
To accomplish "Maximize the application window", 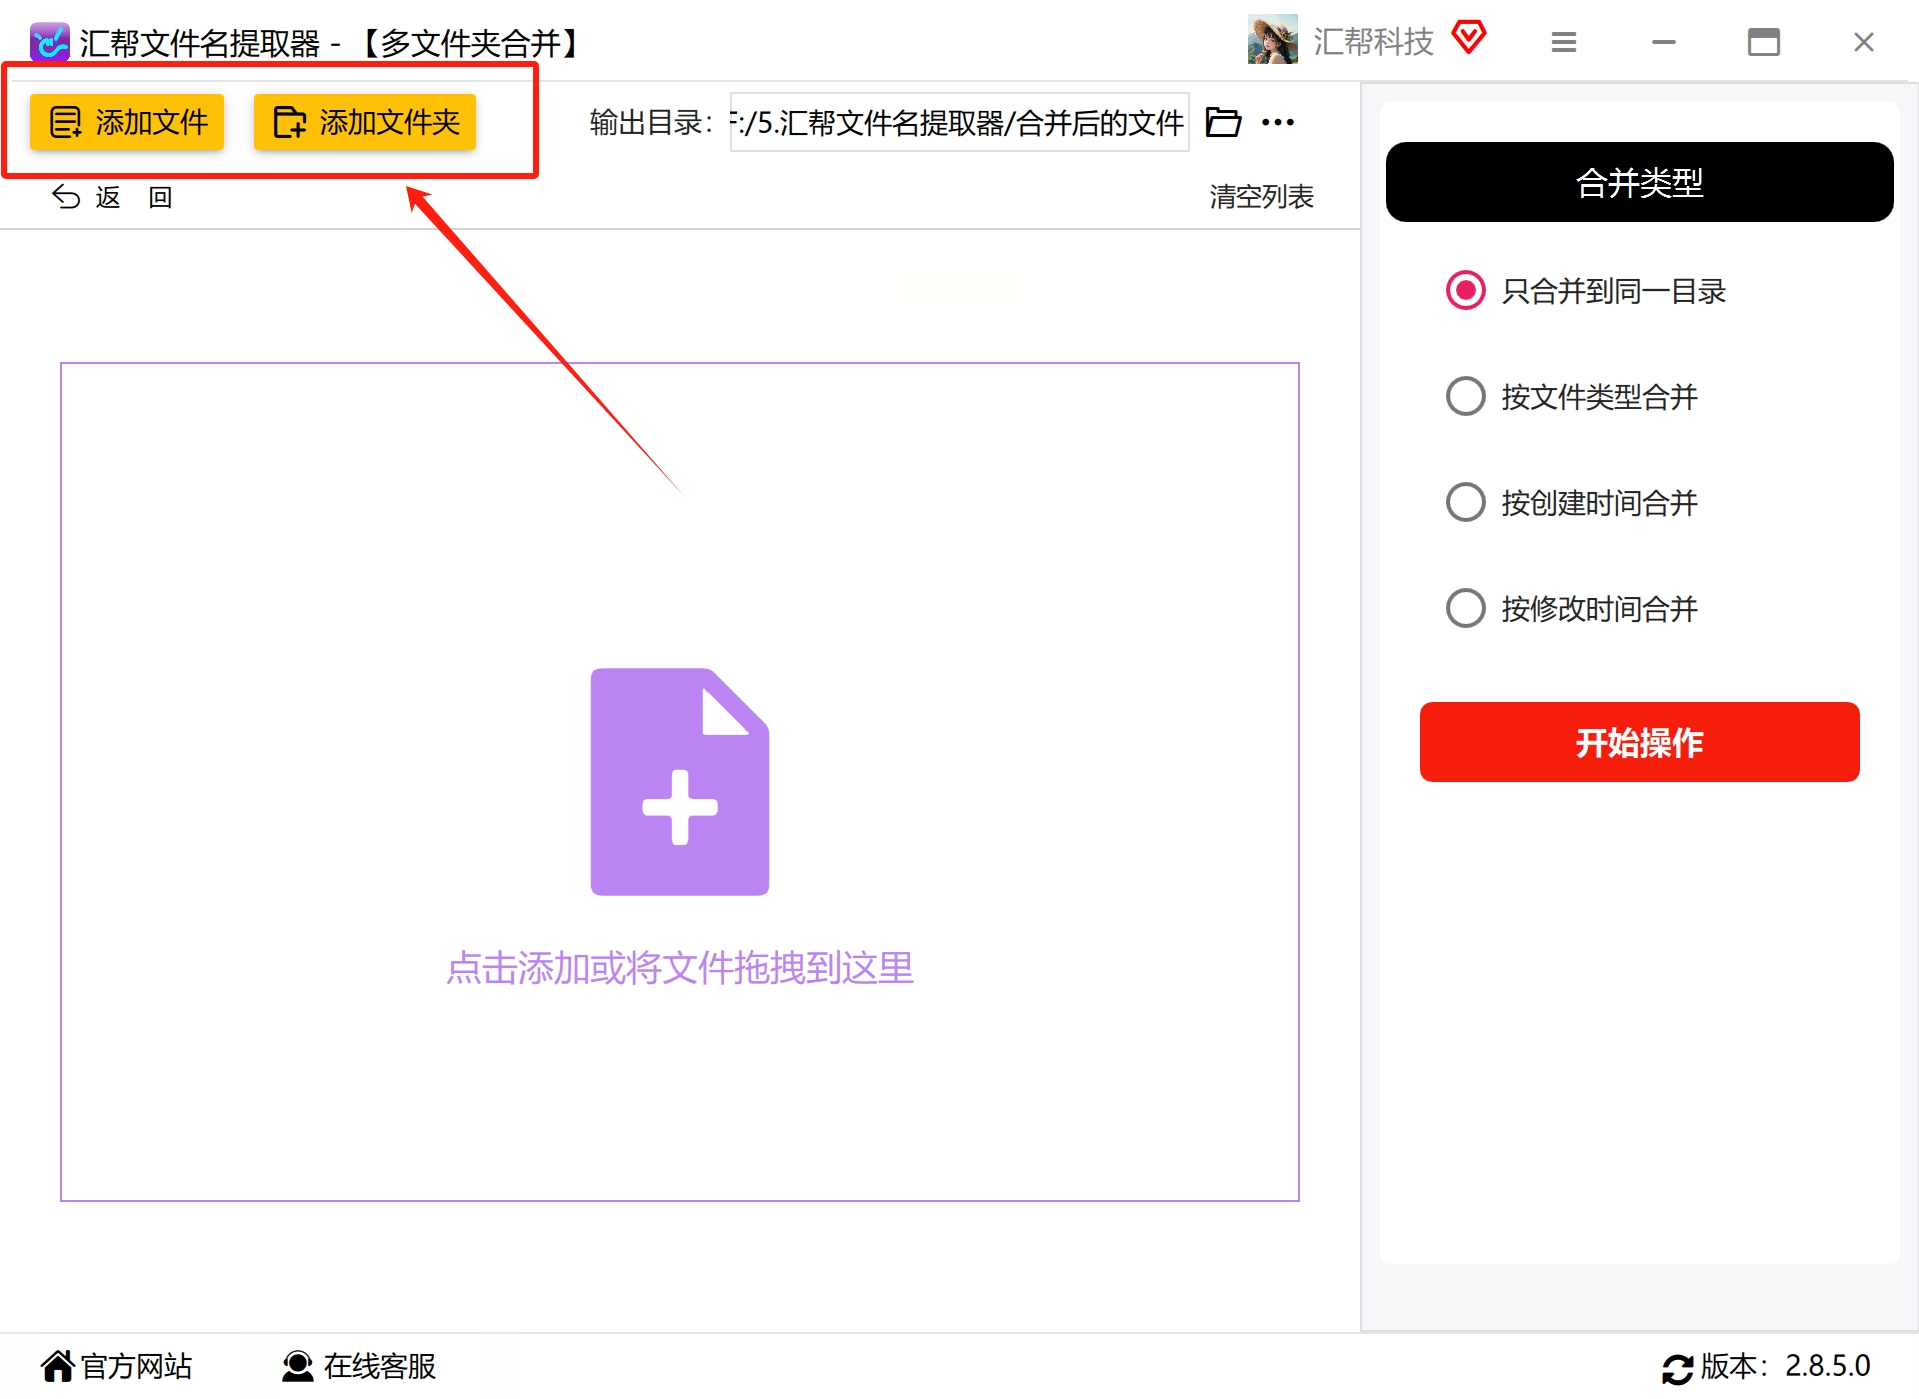I will [x=1764, y=42].
